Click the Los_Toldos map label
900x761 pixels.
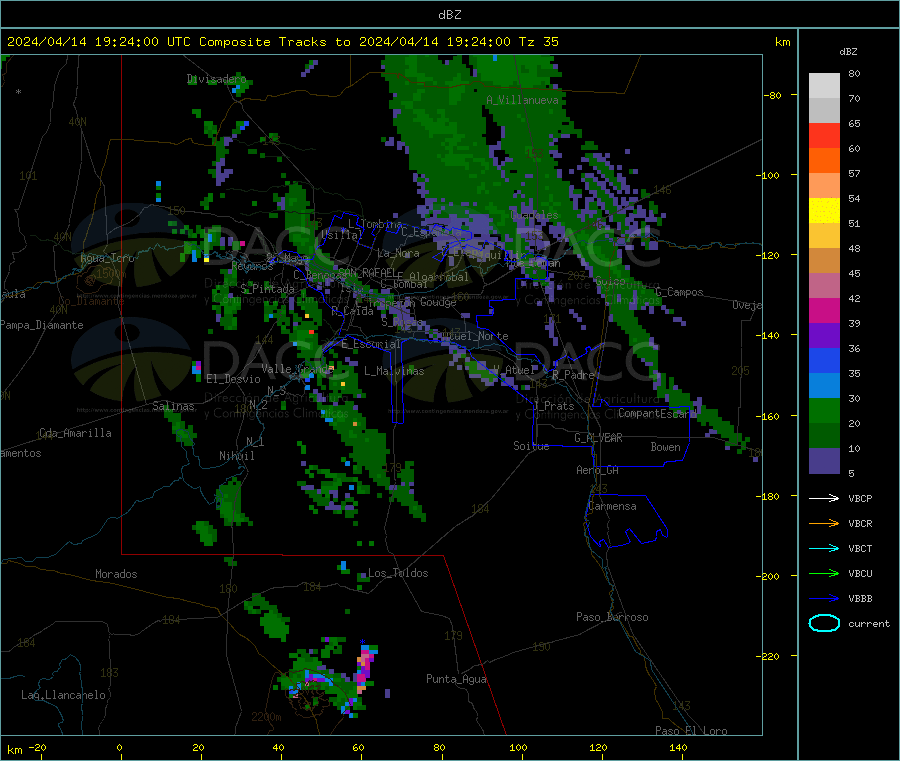click(398, 573)
